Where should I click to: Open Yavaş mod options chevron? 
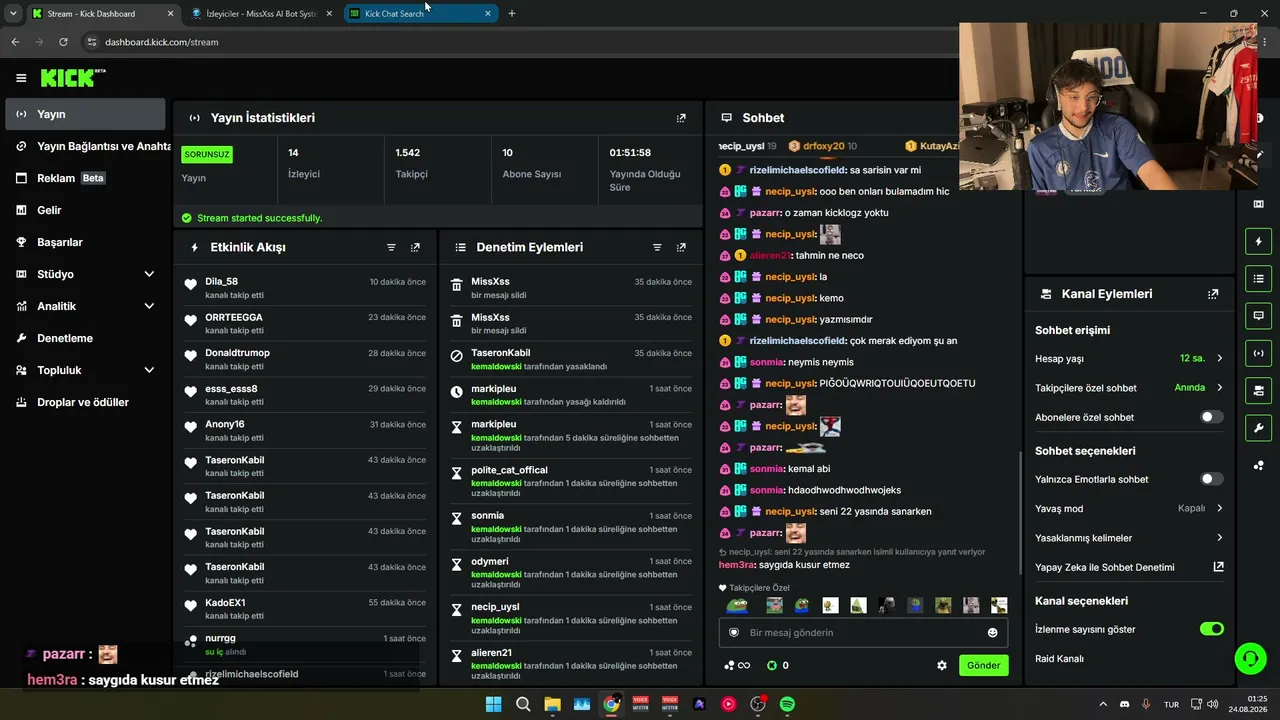point(1219,508)
